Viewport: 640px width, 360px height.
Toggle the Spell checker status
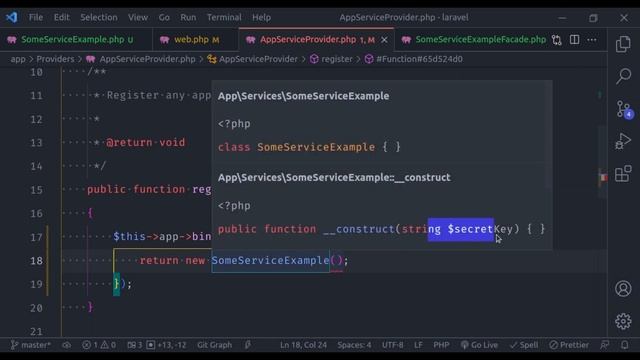click(x=524, y=345)
